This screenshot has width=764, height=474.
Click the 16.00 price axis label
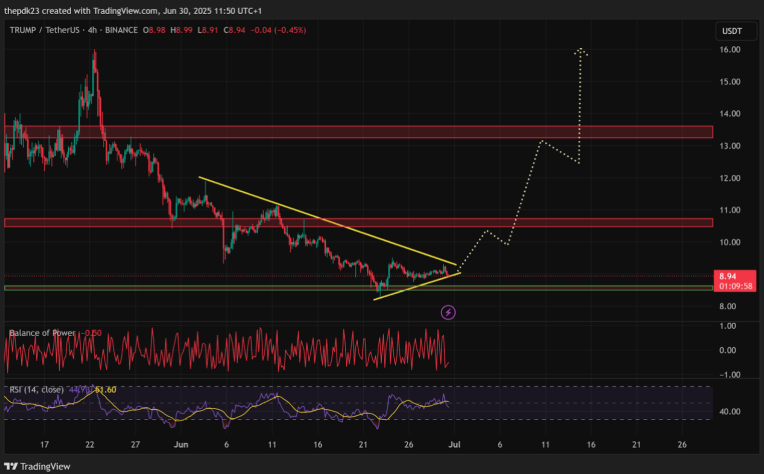pyautogui.click(x=729, y=50)
